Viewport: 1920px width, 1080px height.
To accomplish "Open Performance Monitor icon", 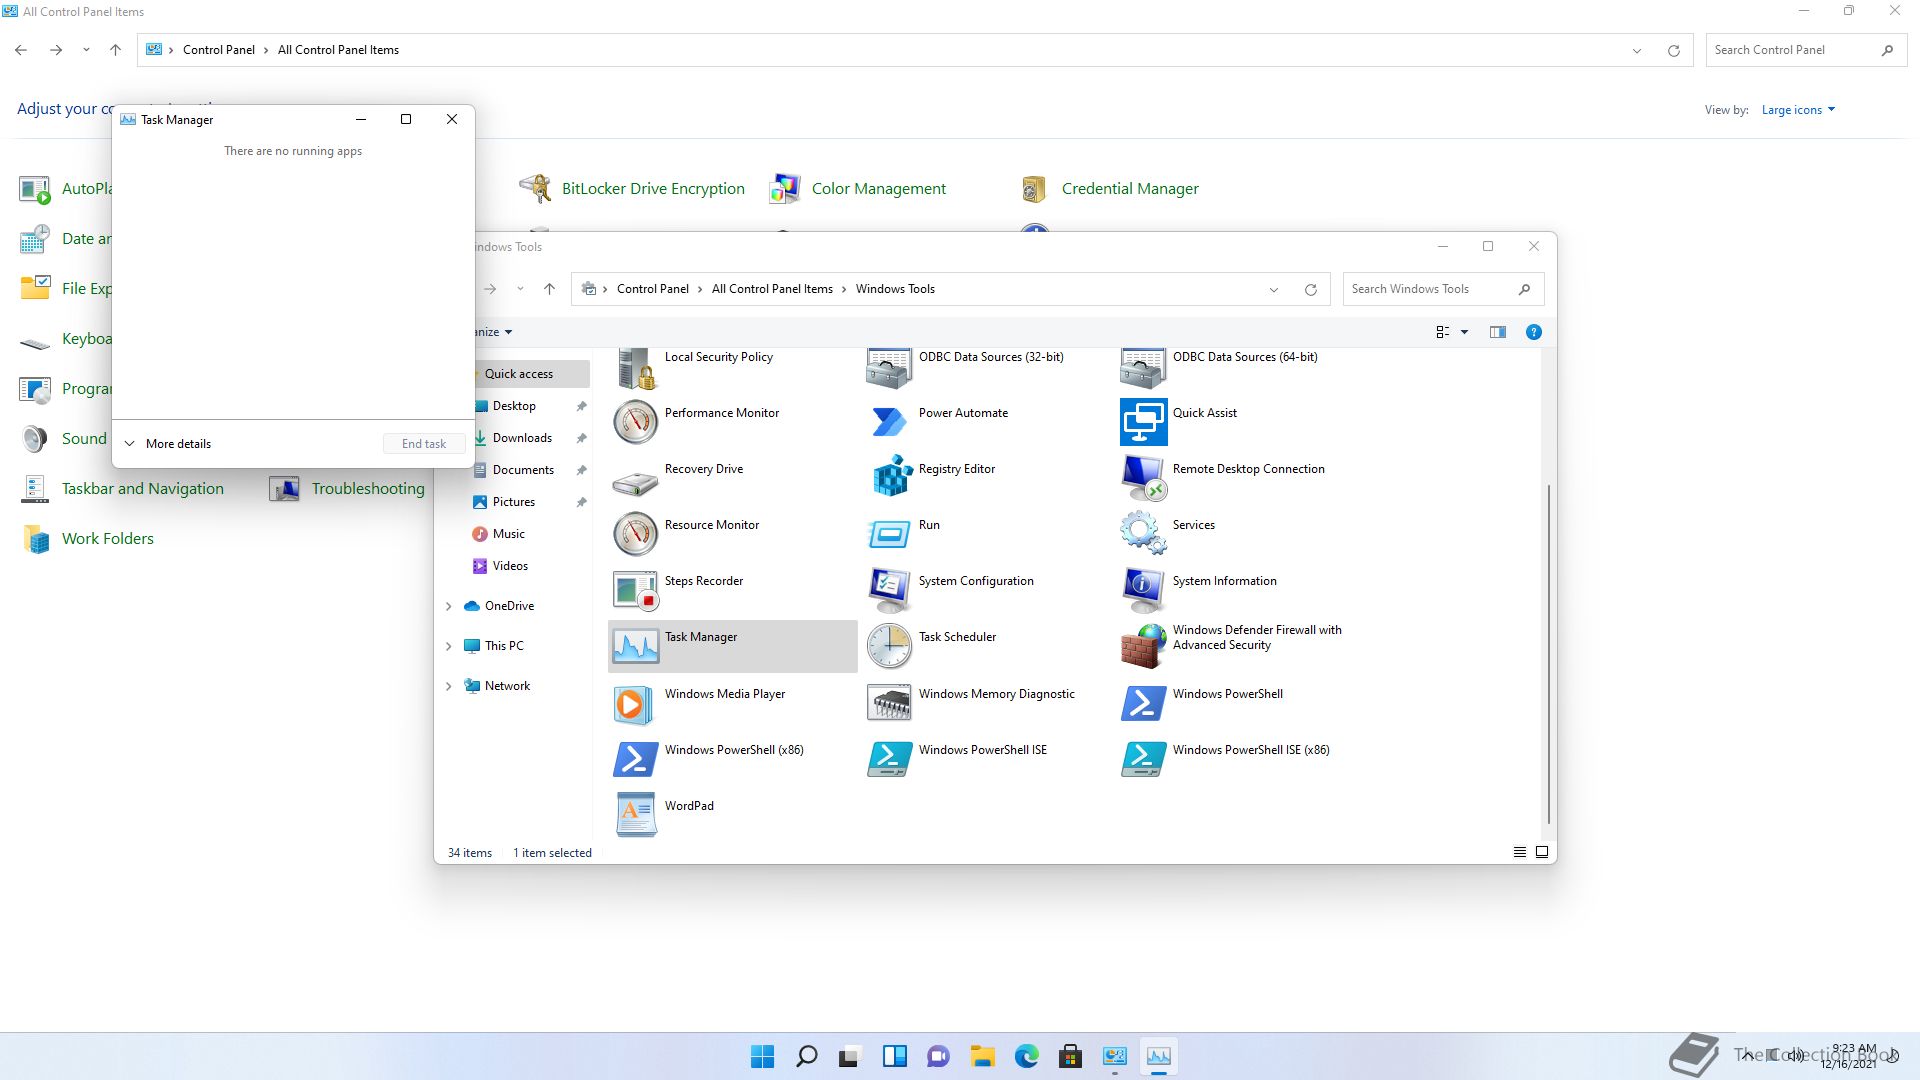I will [636, 422].
